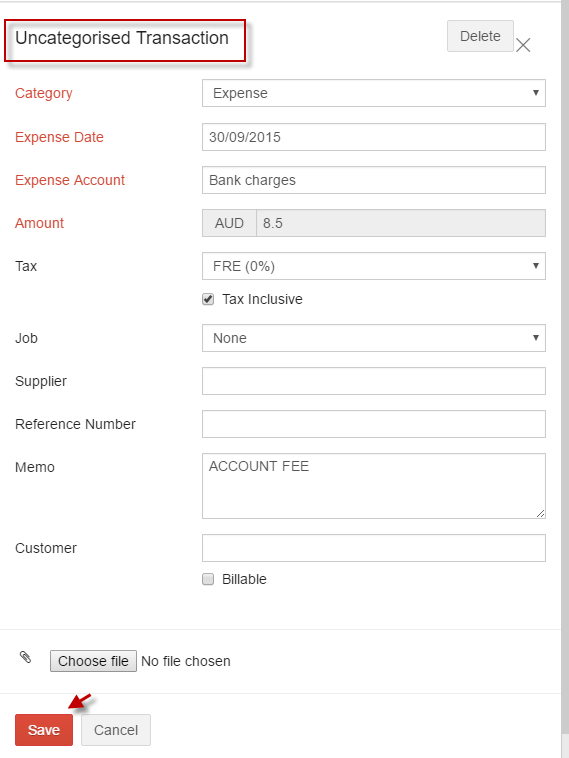Enable the Billable checkbox
Screen dimensions: 569x758
pyautogui.click(x=208, y=579)
